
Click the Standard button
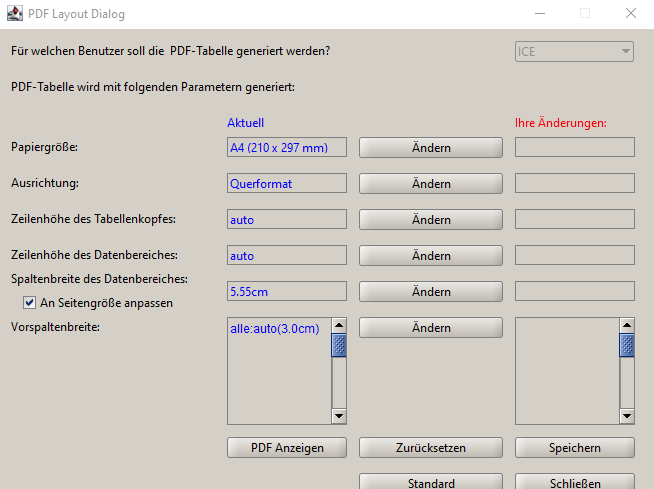pos(431,483)
